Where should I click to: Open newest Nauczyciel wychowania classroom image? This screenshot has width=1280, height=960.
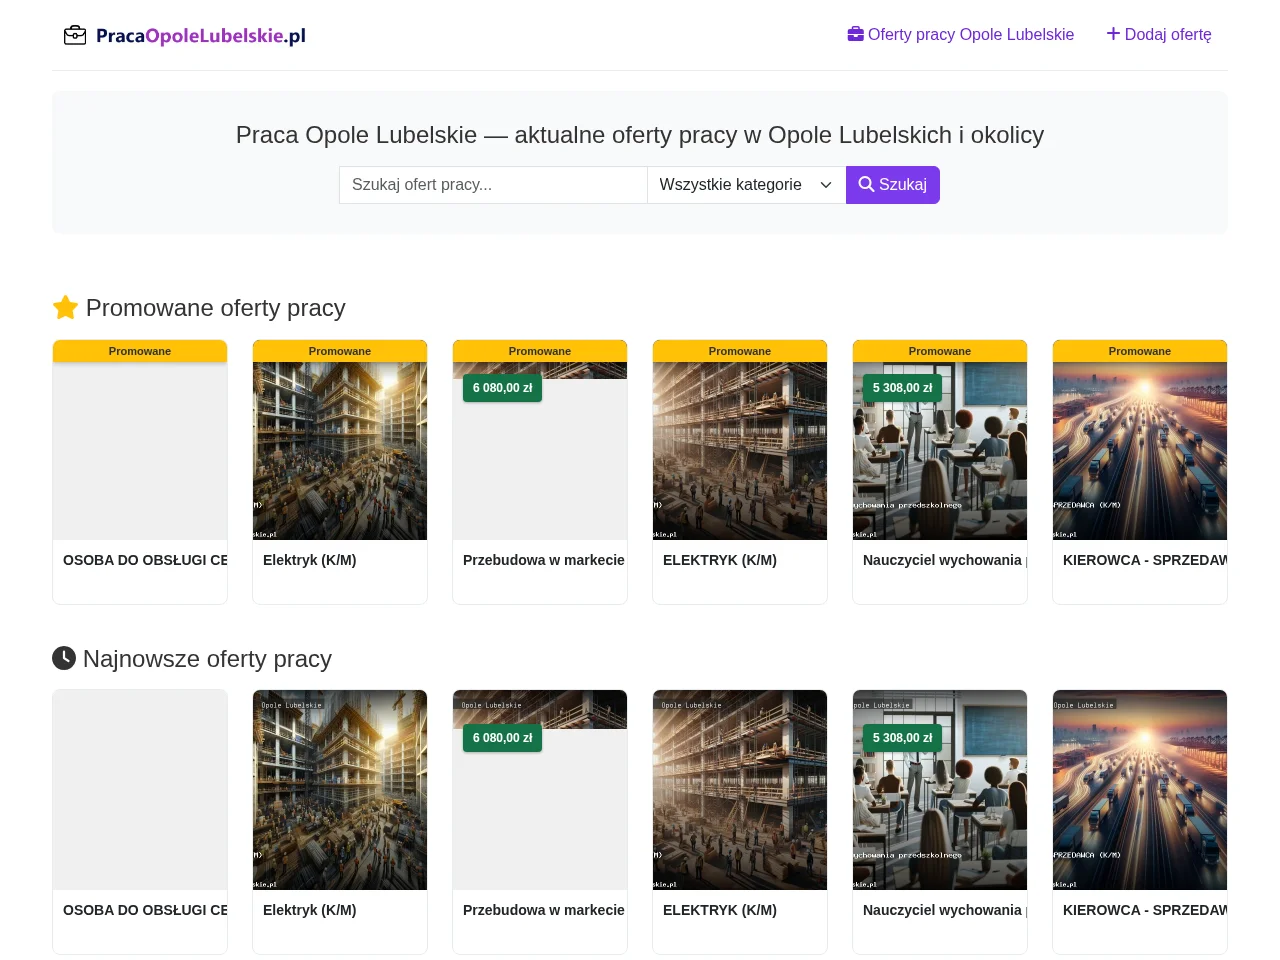click(x=940, y=790)
